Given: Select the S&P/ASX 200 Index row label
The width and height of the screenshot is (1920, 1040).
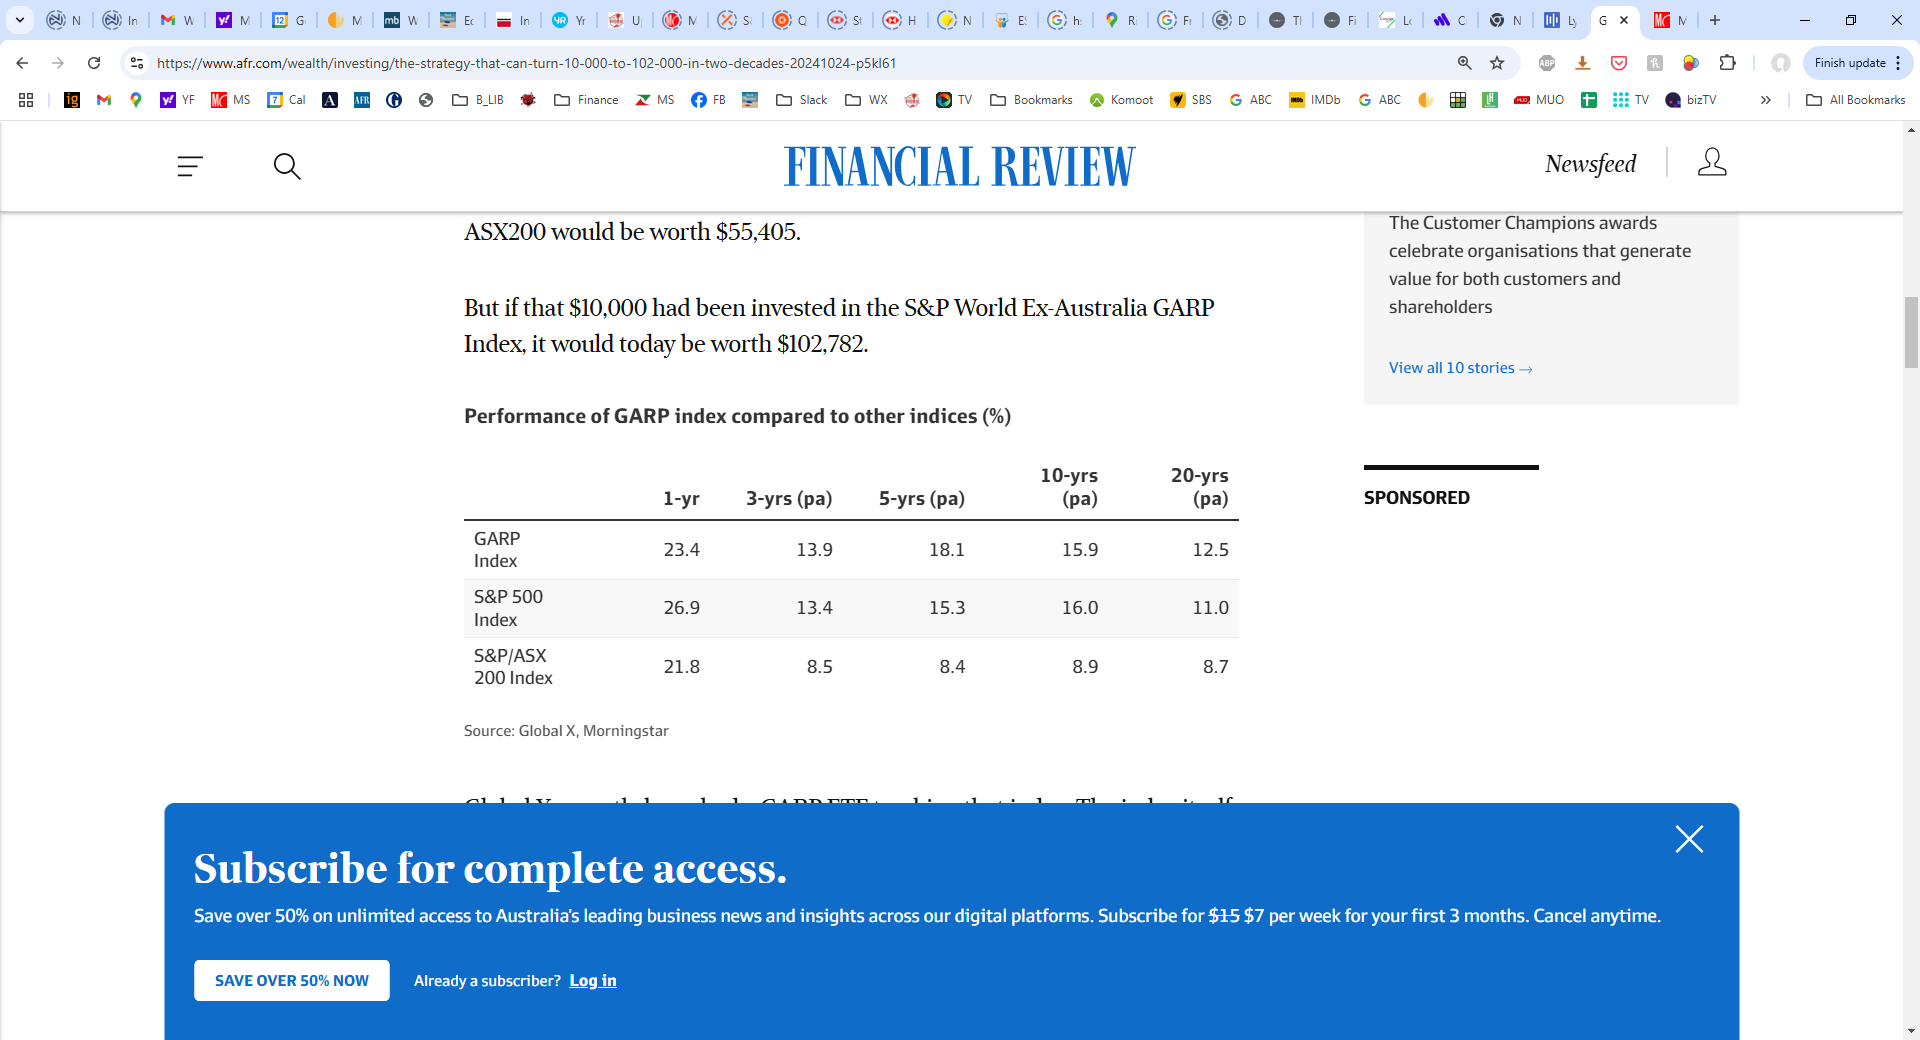Looking at the screenshot, I should tap(513, 667).
